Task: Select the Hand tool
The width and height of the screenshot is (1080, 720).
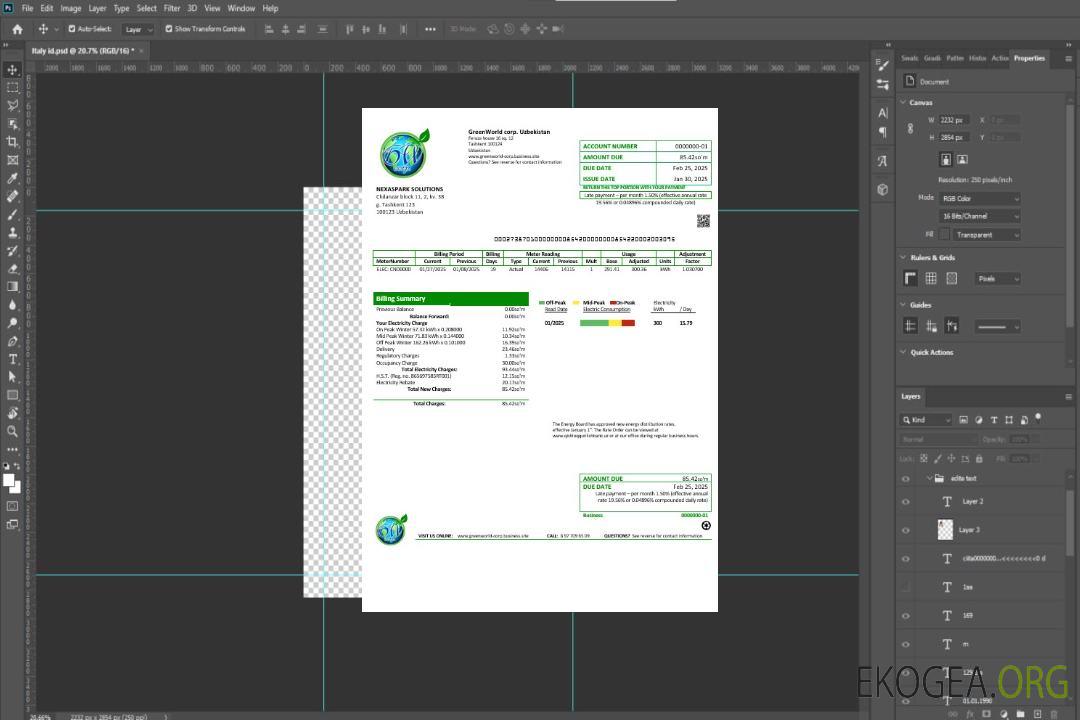Action: (x=12, y=413)
